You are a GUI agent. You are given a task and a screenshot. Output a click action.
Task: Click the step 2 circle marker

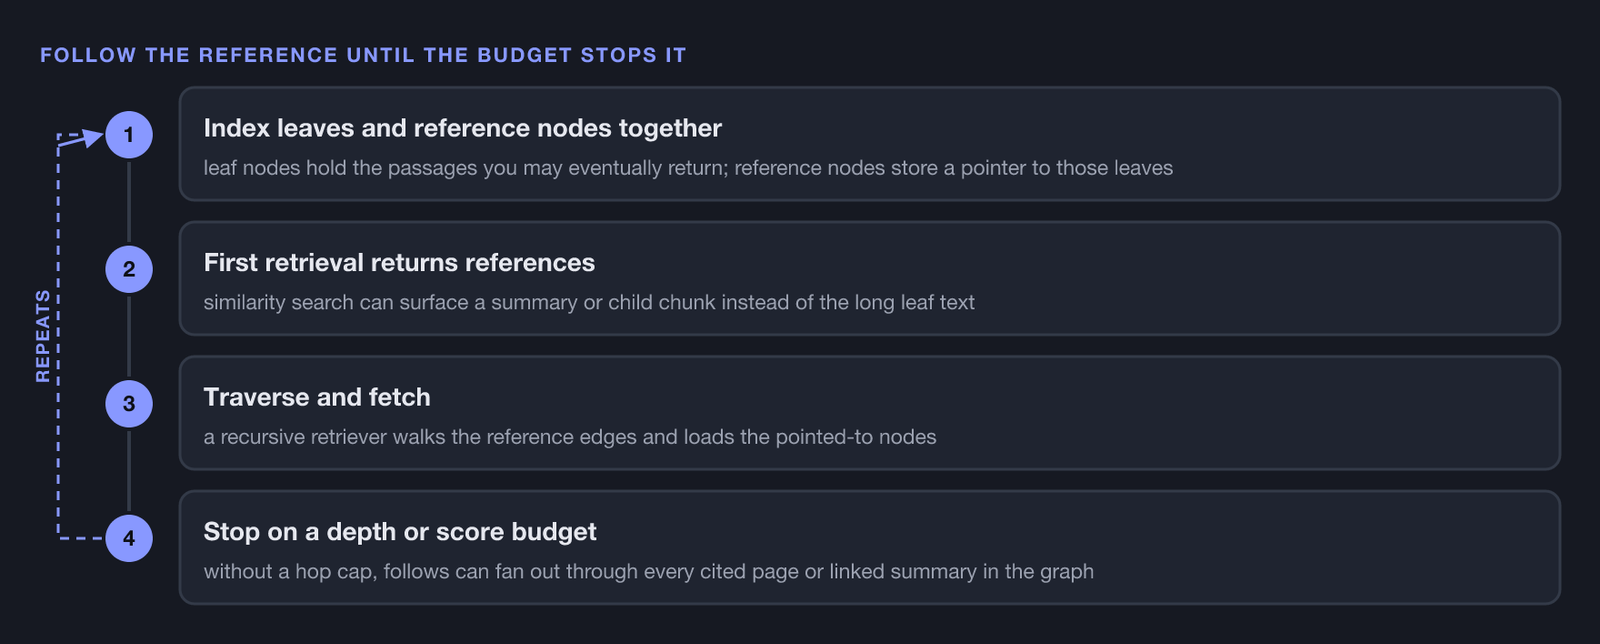click(x=129, y=269)
